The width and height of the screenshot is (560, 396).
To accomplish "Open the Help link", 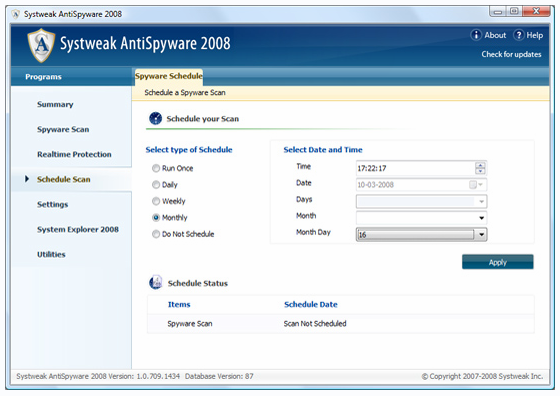I will click(535, 35).
